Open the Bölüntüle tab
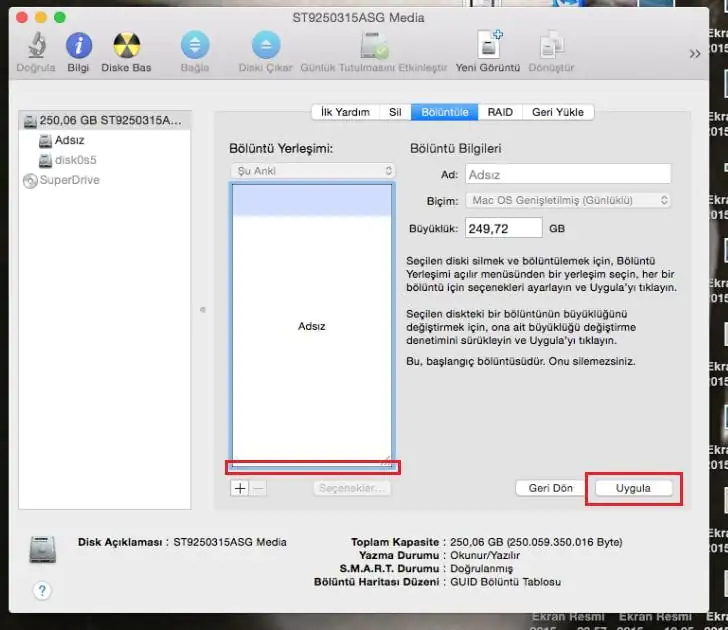Screen dimensions: 728x630 coord(444,112)
